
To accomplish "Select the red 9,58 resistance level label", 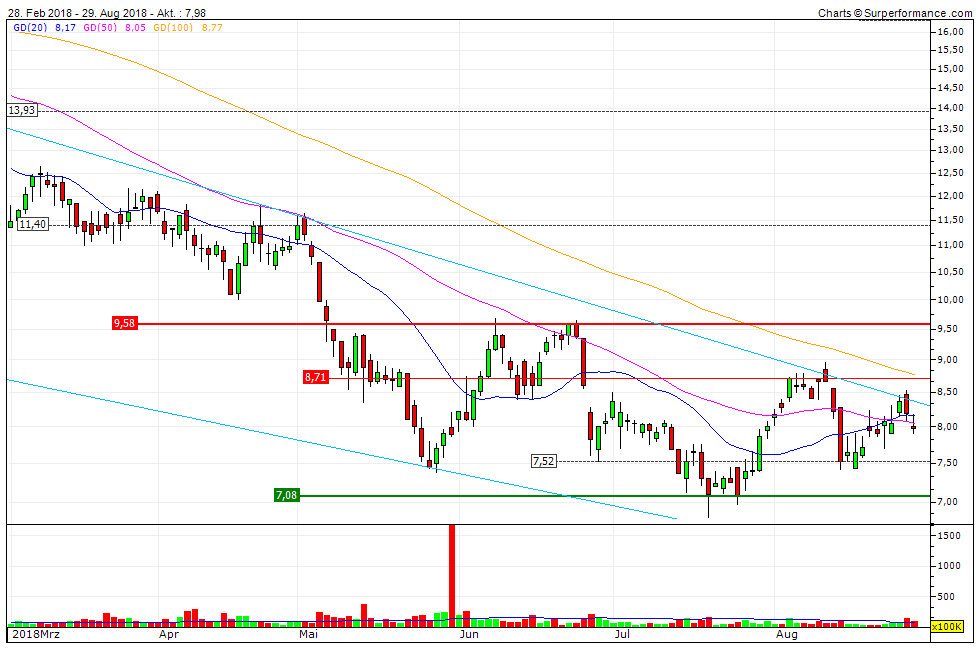I will point(124,323).
